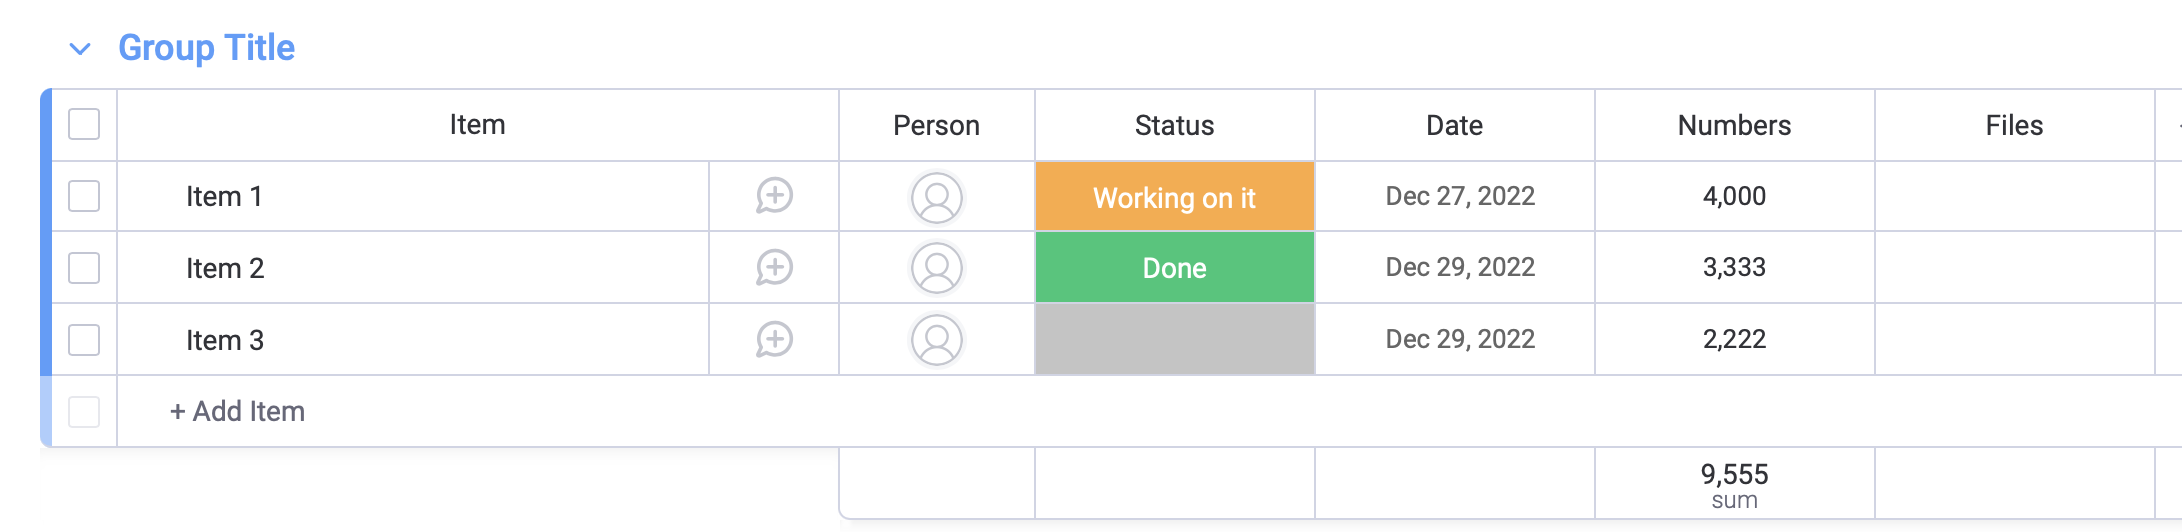Change the Done status label

coord(1175,268)
